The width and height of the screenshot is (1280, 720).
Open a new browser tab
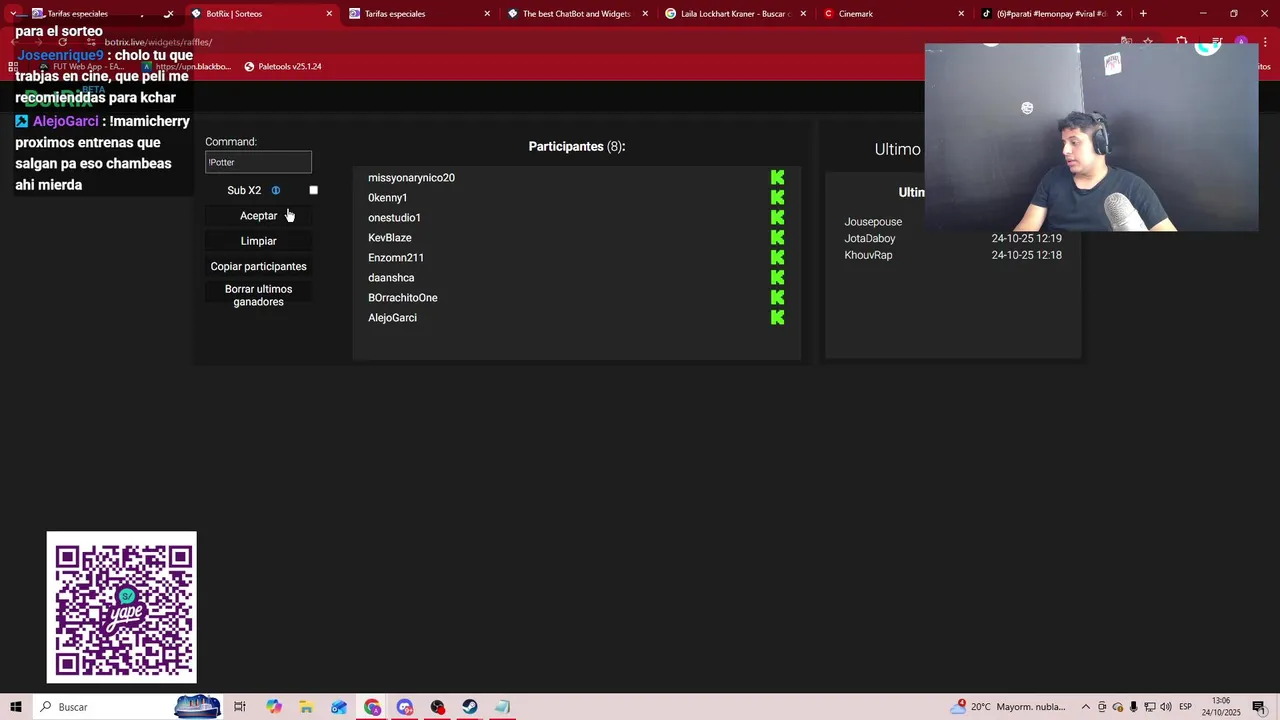pyautogui.click(x=1143, y=14)
